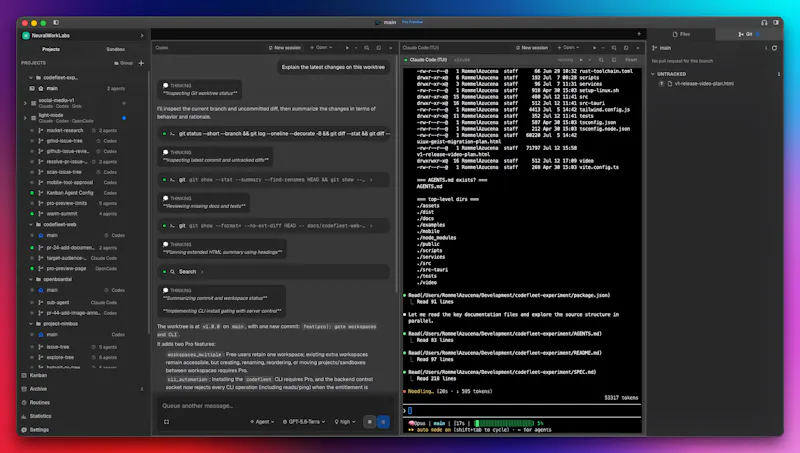Screen dimensions: 800x453
Task: Select the Claude Code (TUI) terminal tab
Action: pos(427,60)
